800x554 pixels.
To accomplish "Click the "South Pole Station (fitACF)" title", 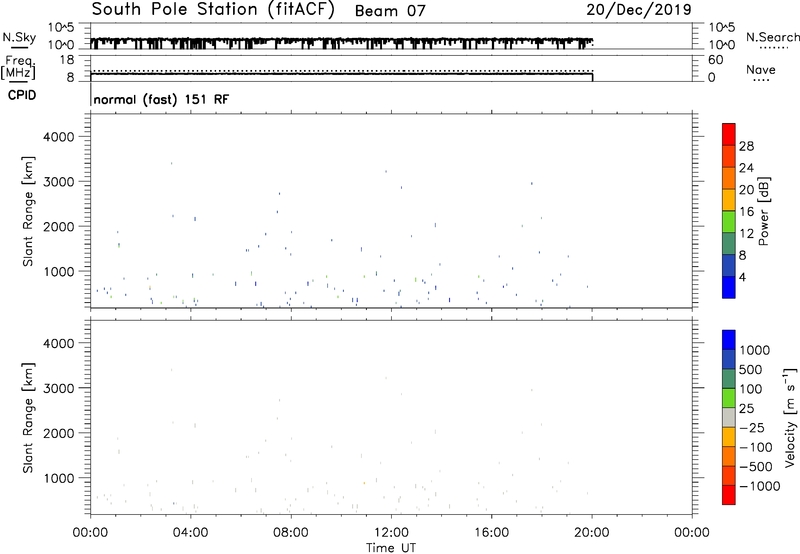I will pos(213,10).
